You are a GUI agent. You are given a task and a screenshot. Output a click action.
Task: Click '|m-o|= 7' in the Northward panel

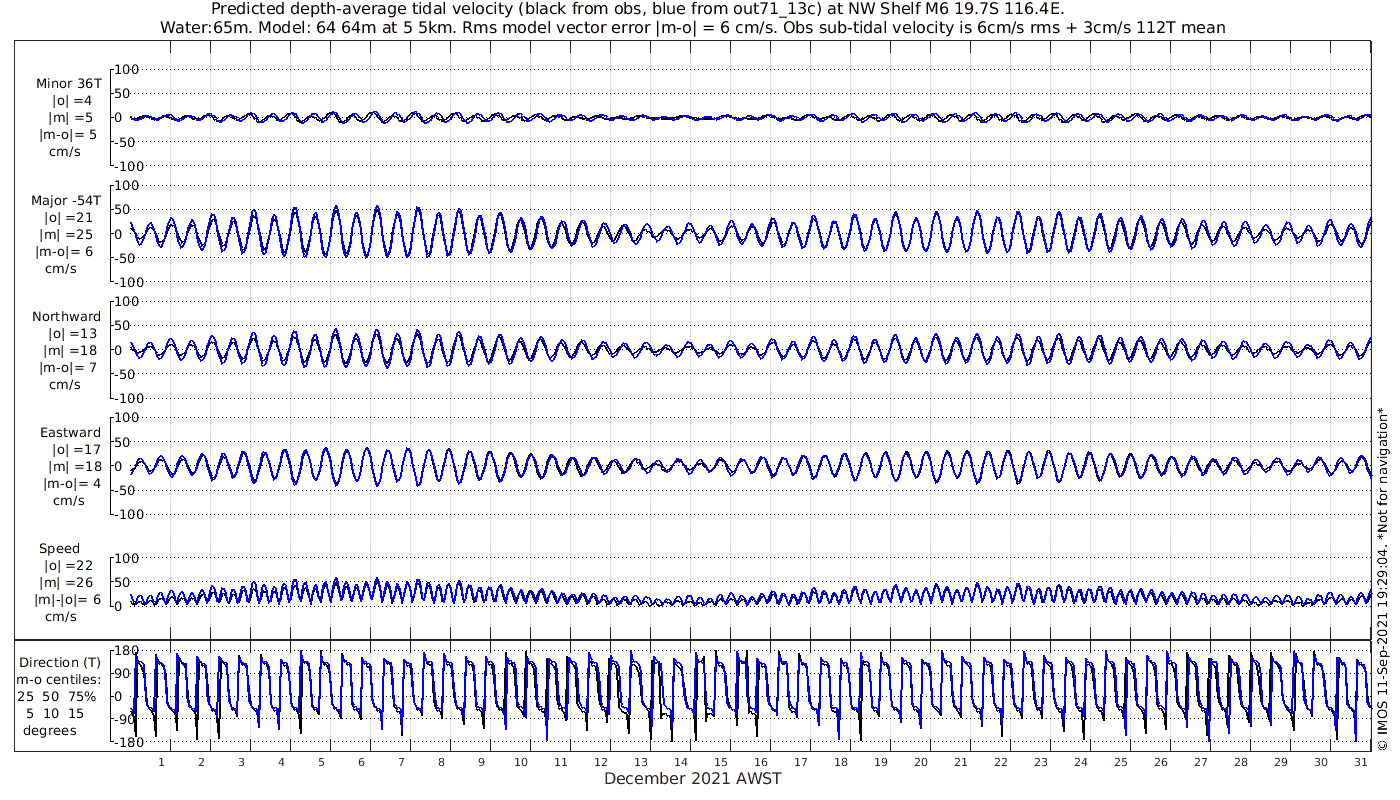[68, 368]
